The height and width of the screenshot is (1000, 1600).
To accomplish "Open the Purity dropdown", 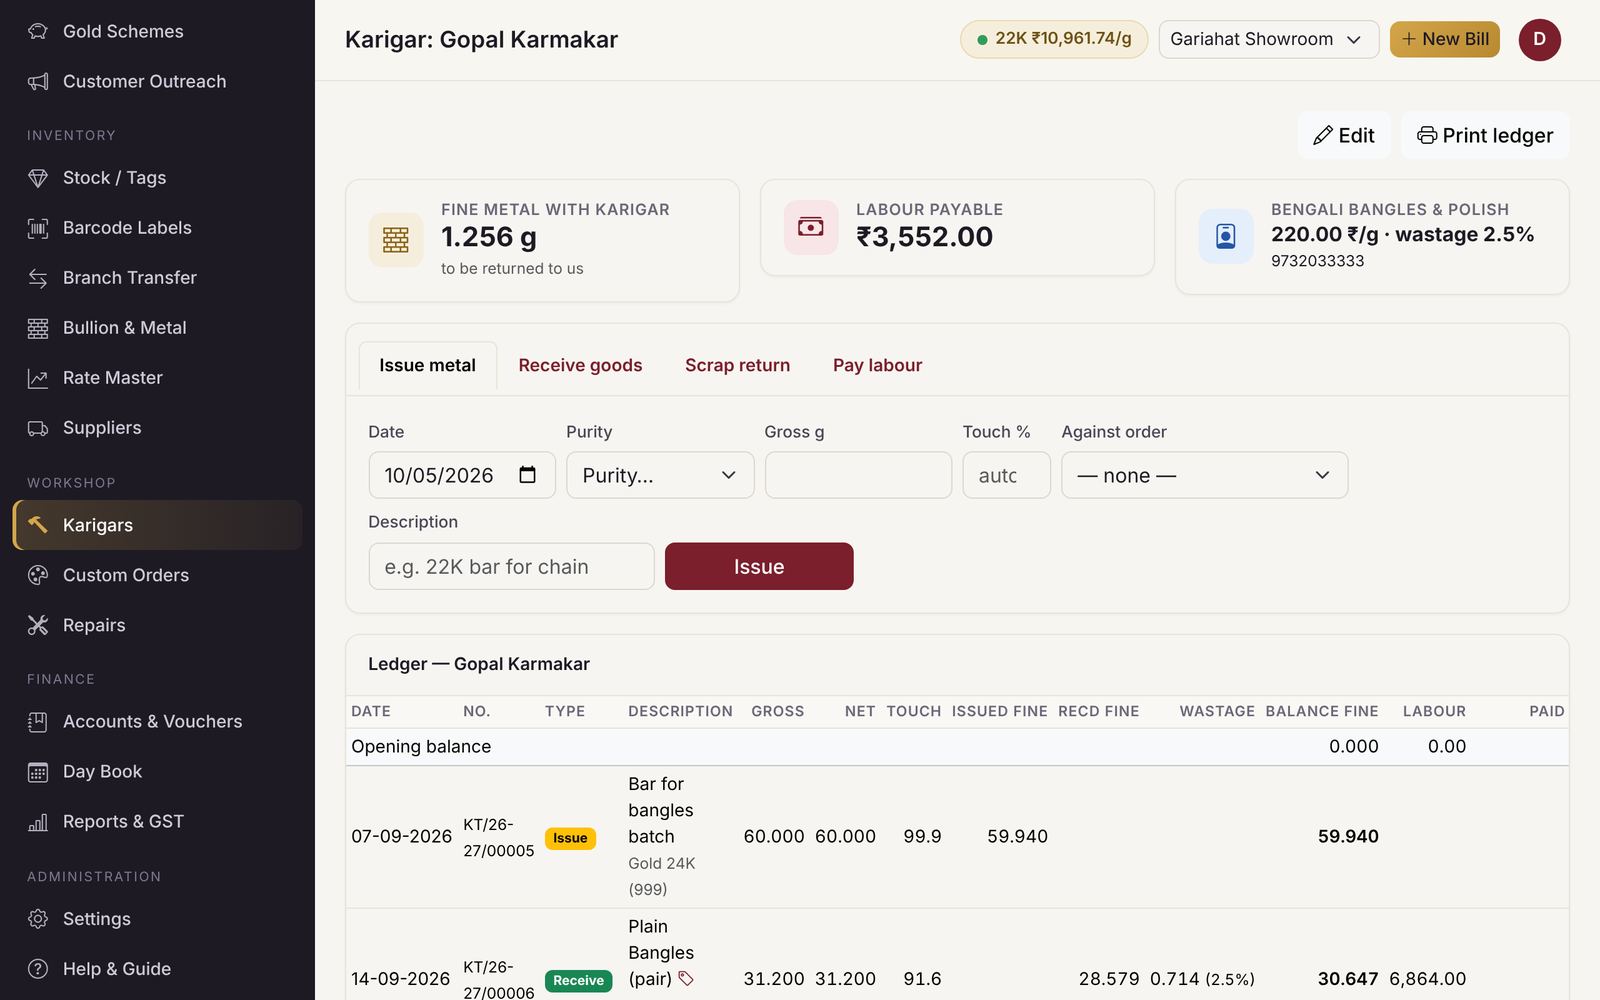I will click(660, 475).
